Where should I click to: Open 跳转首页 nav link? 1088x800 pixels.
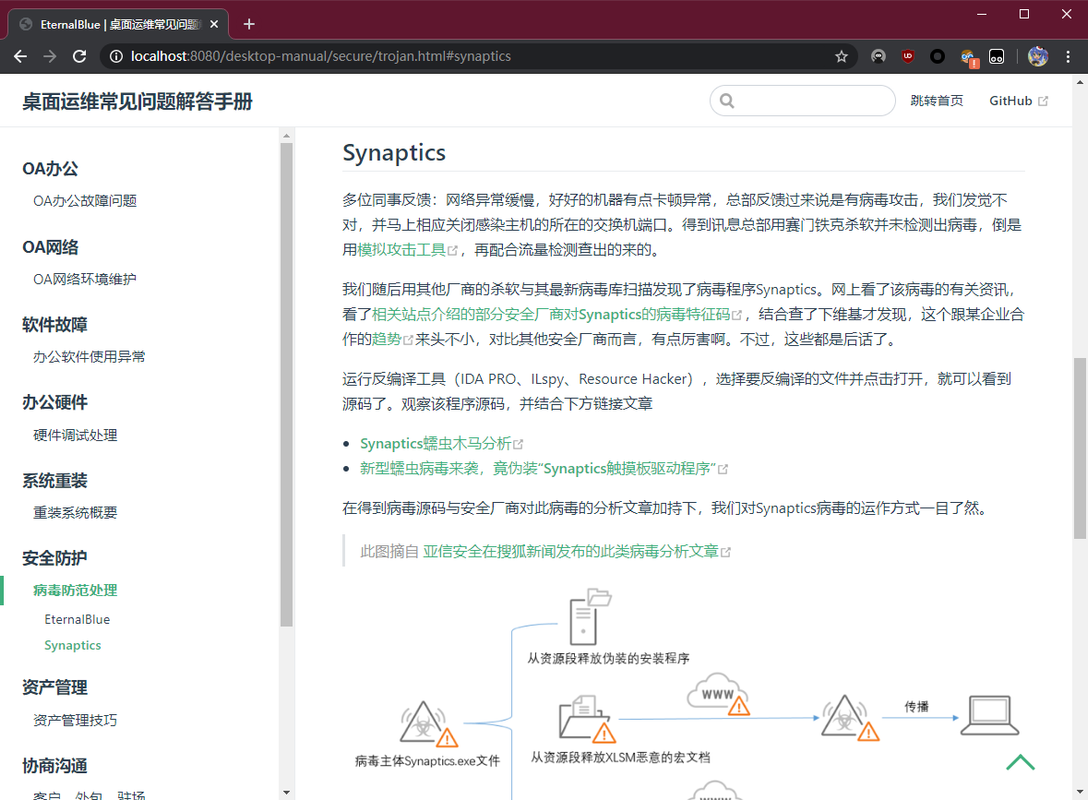coord(937,101)
